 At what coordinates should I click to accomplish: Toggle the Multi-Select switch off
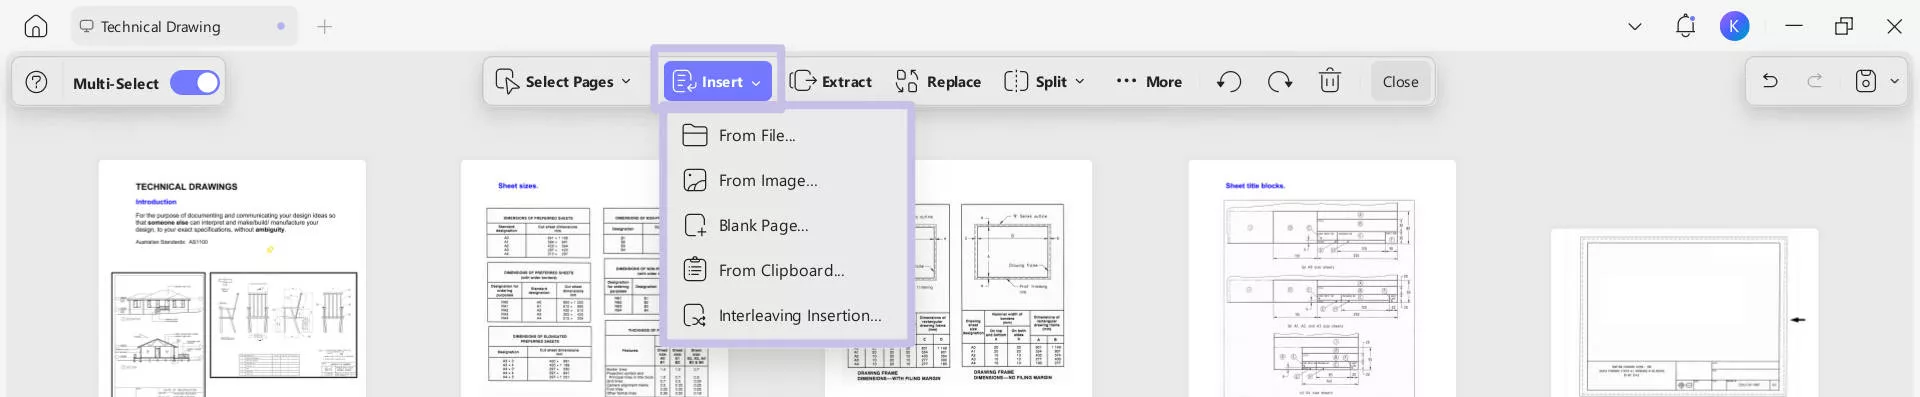coord(195,83)
